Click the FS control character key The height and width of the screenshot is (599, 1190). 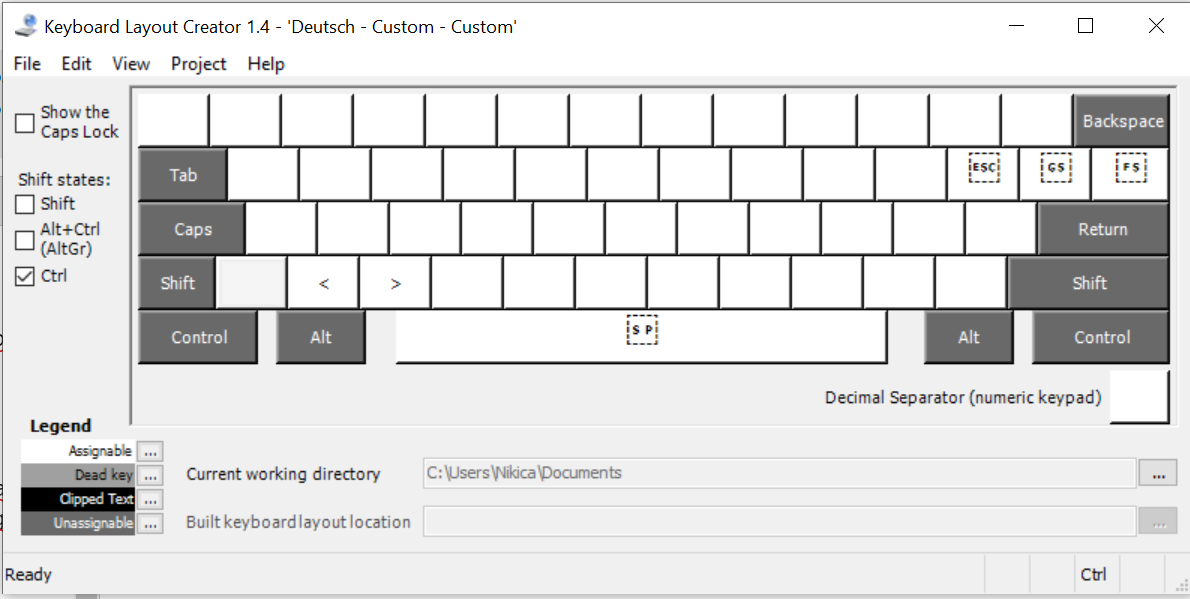tap(1131, 168)
